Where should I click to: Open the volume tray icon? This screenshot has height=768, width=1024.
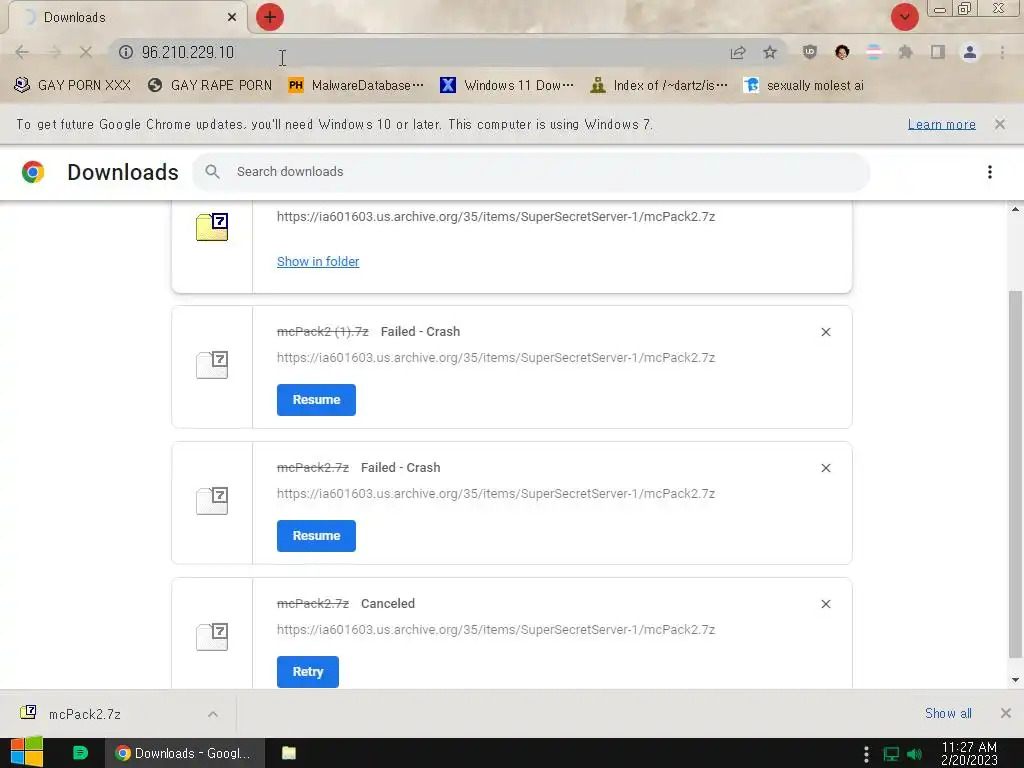click(914, 754)
